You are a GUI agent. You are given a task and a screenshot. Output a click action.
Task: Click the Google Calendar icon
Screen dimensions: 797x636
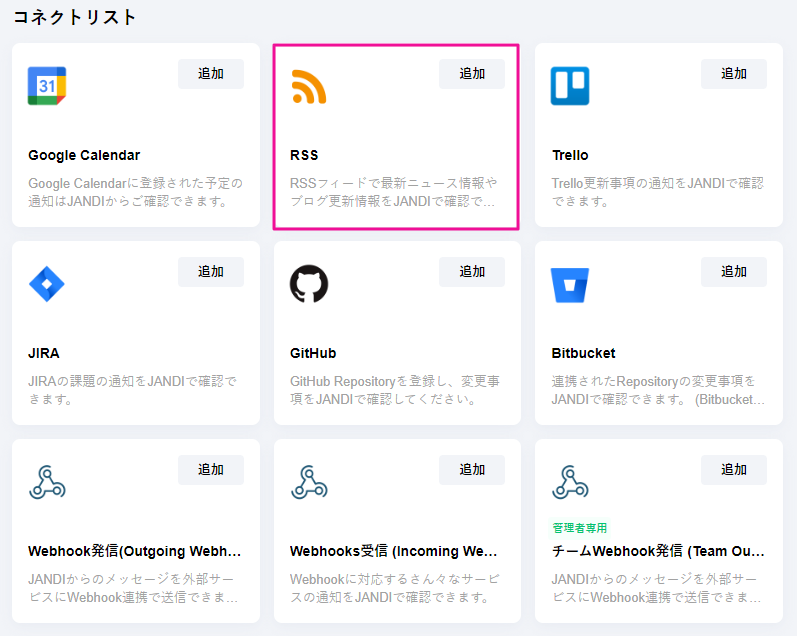pyautogui.click(x=47, y=86)
